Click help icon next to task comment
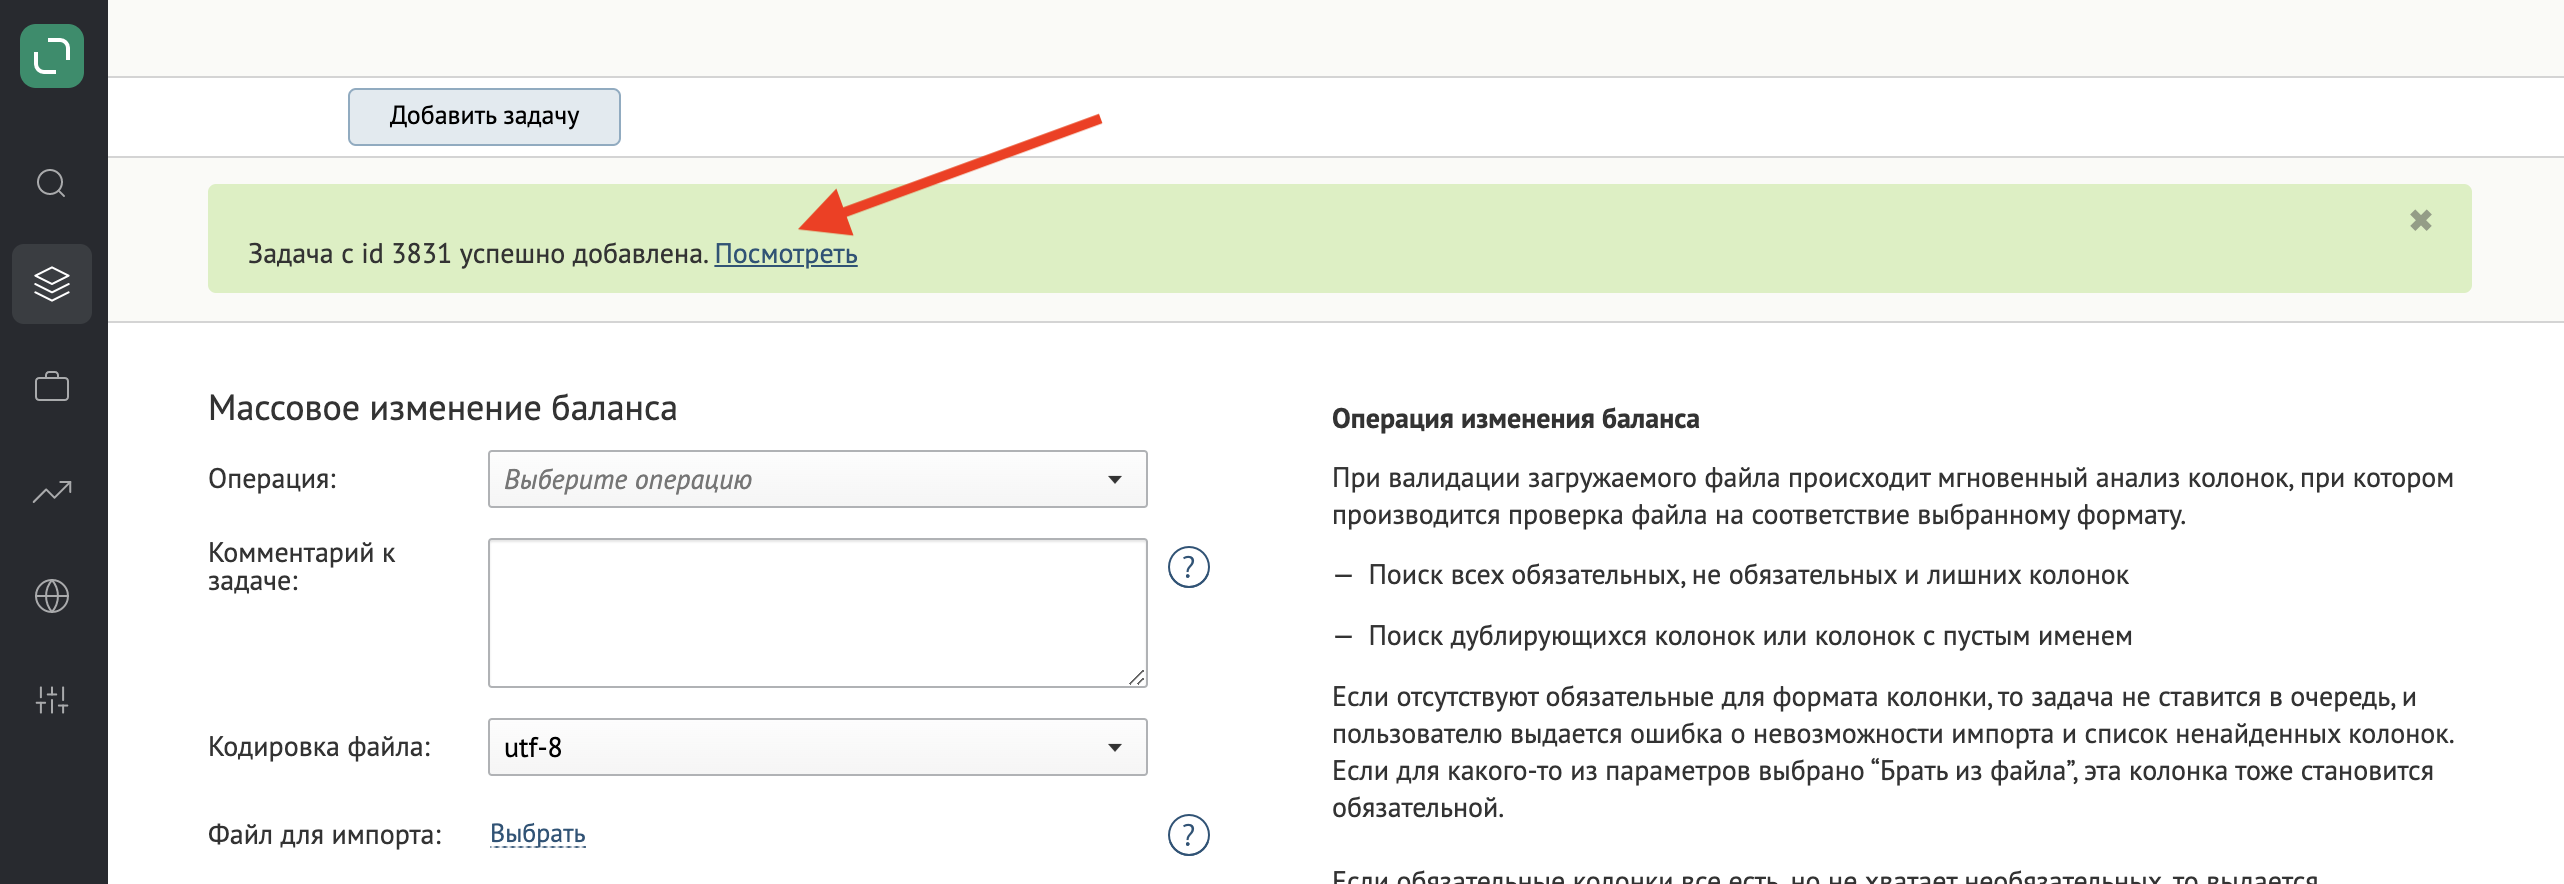This screenshot has width=2564, height=884. pos(1189,567)
